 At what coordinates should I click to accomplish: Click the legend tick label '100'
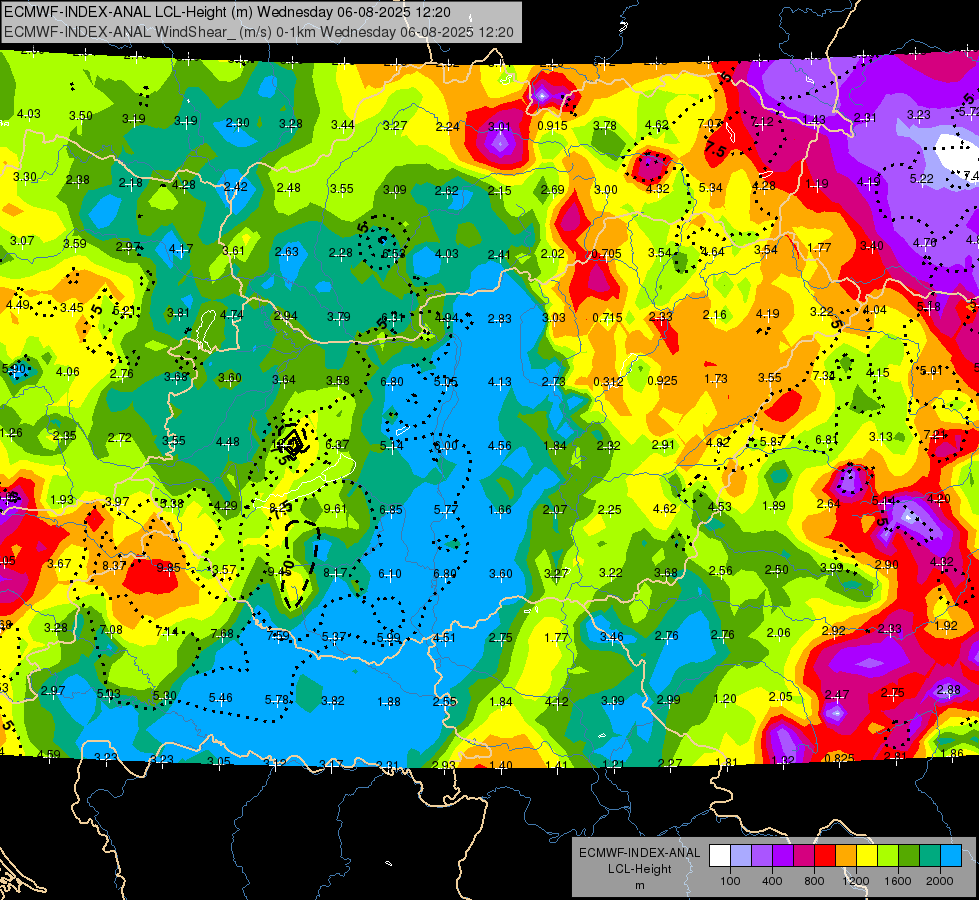click(730, 881)
